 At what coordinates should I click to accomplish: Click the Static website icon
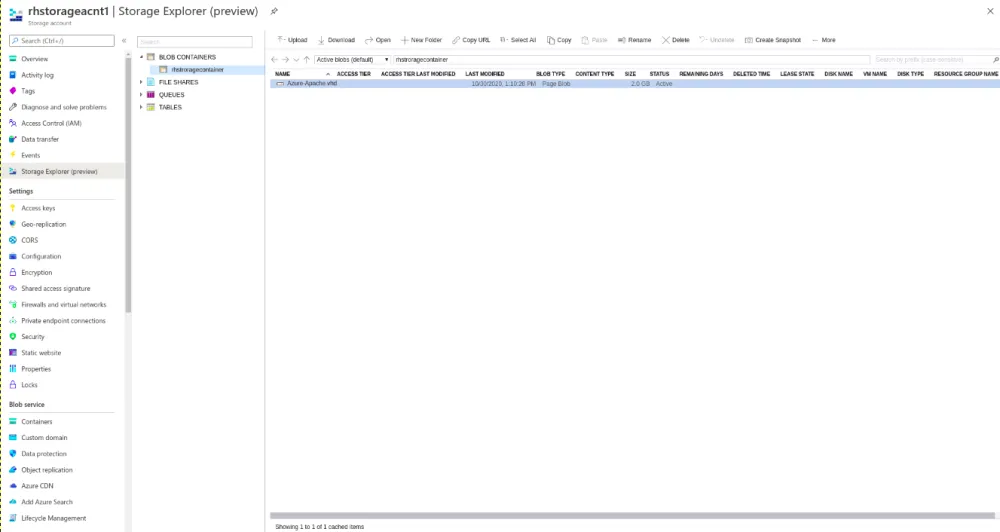[13, 352]
